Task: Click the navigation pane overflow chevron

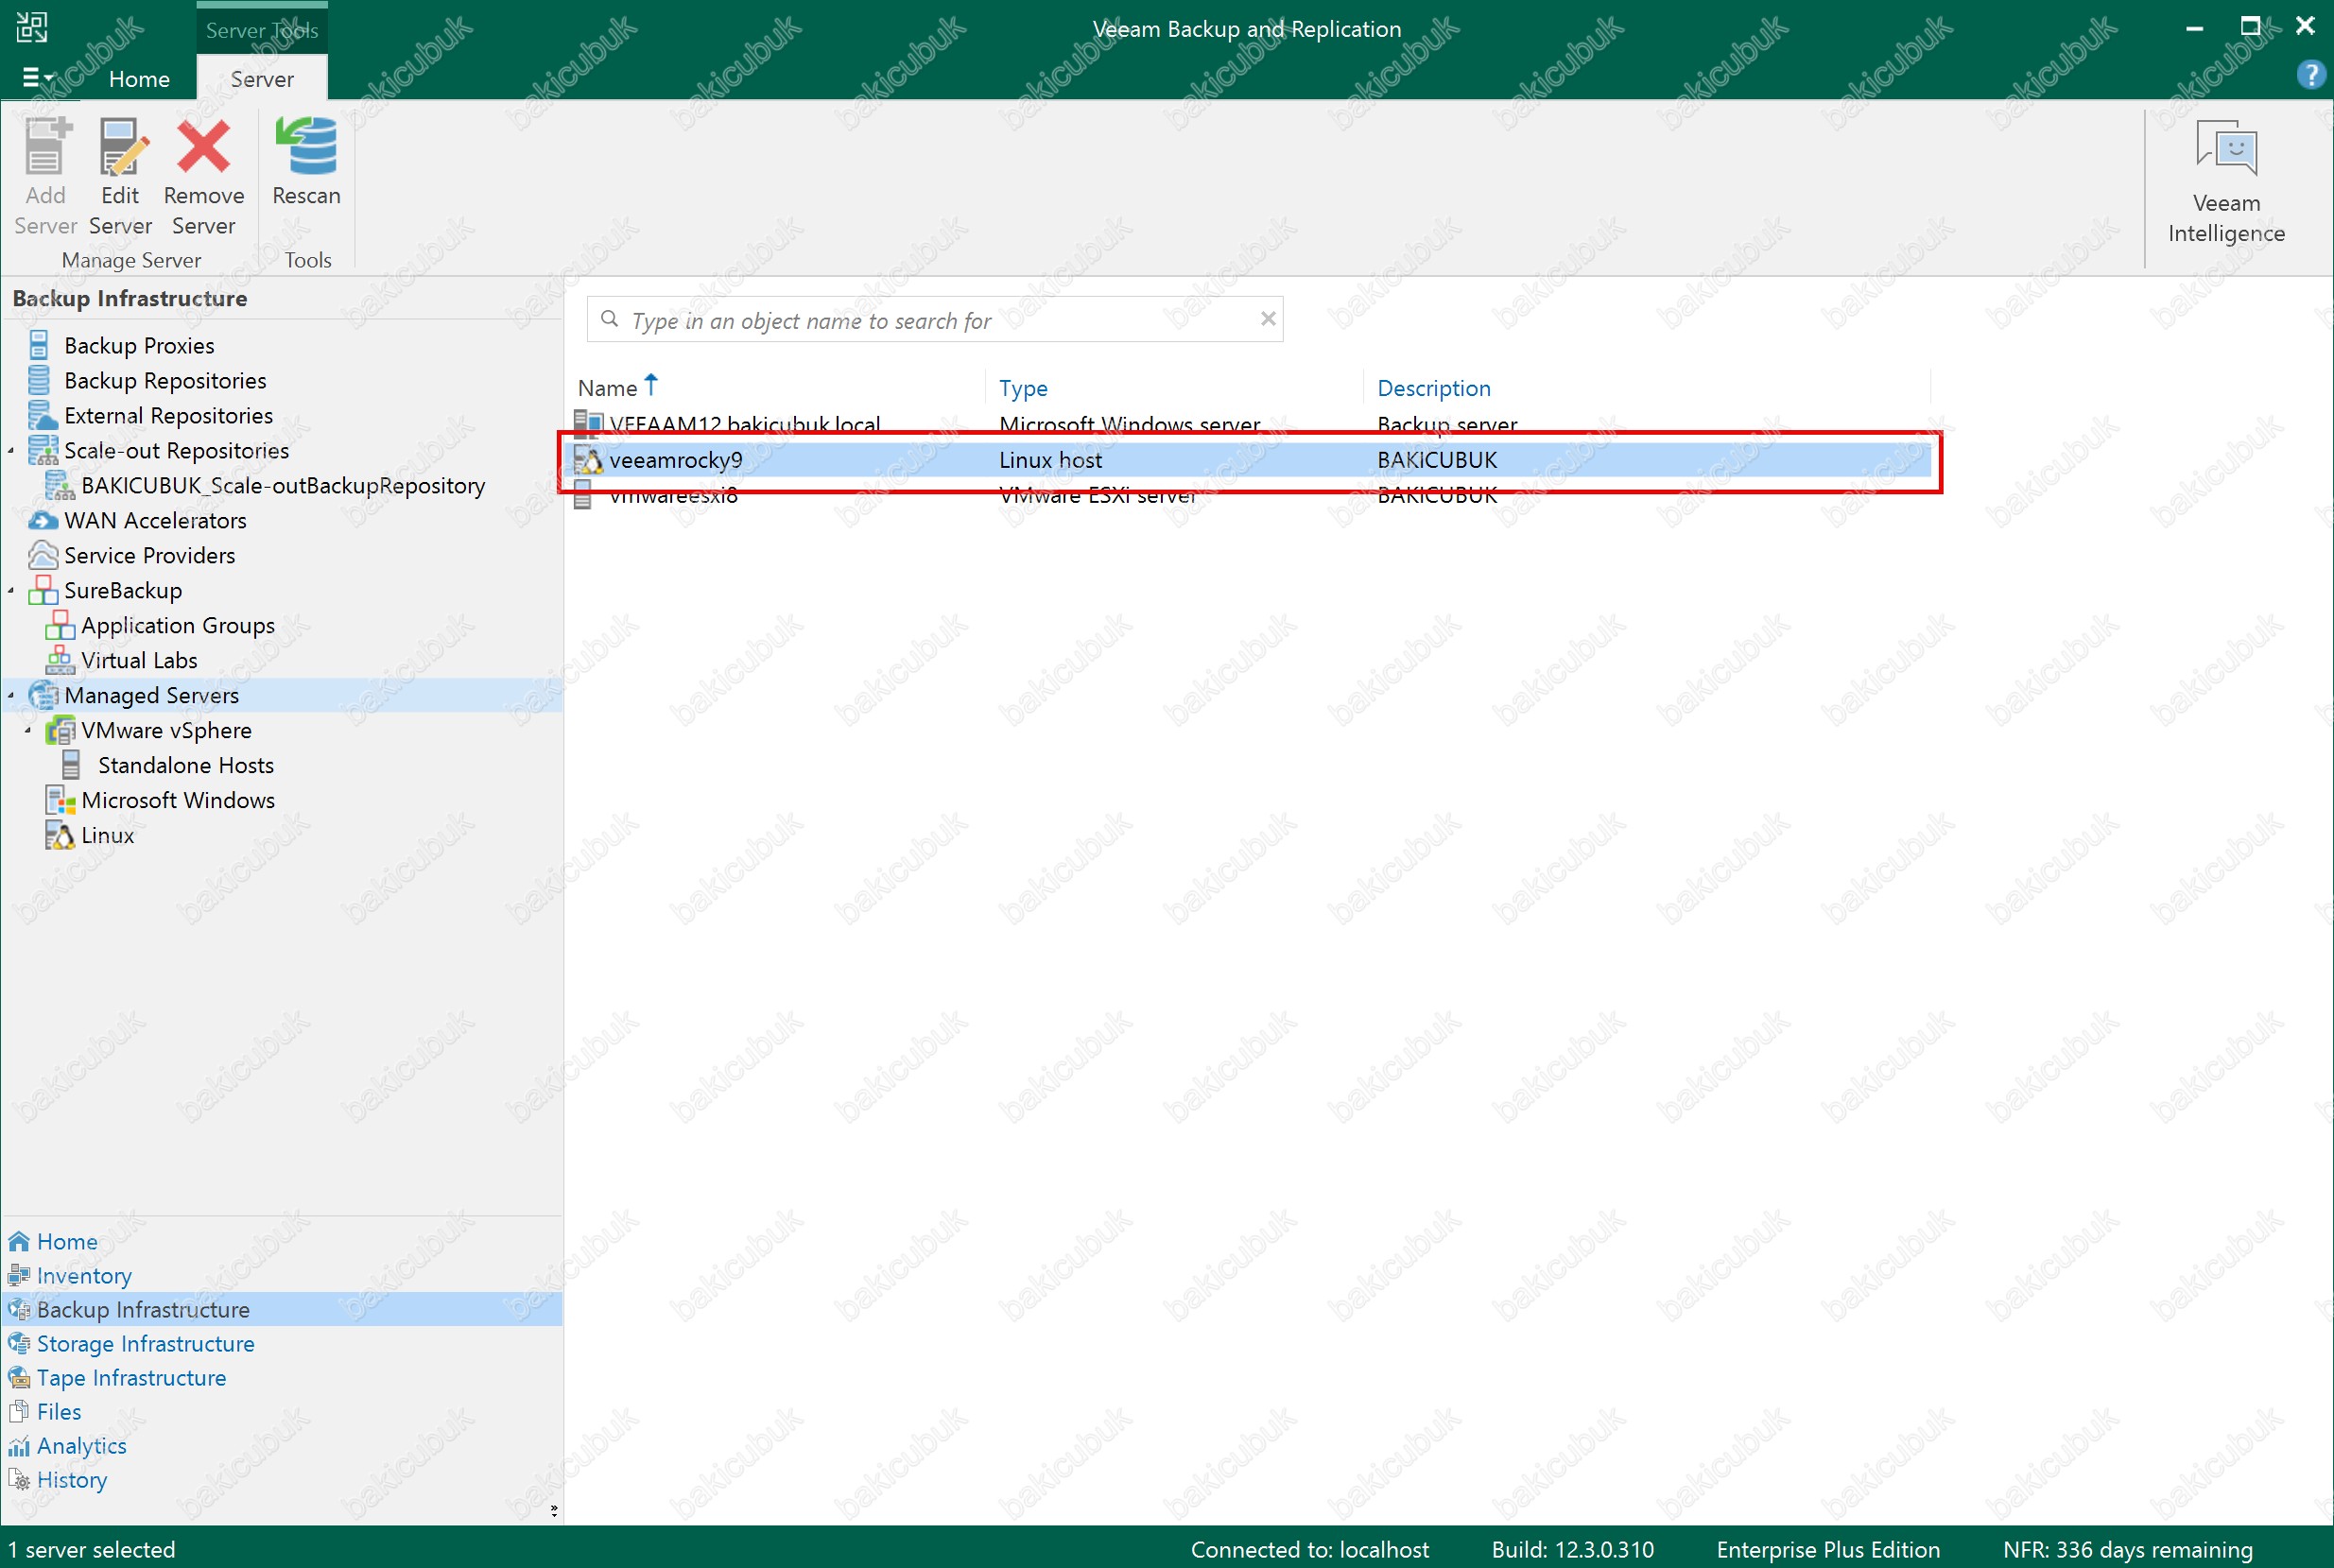Action: [x=554, y=1510]
